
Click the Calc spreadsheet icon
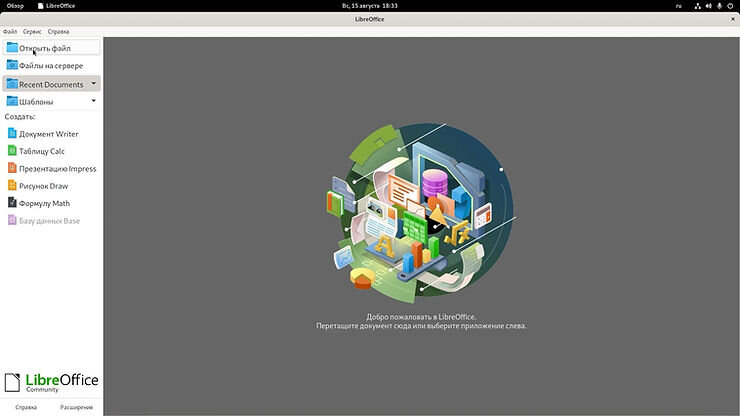point(12,151)
